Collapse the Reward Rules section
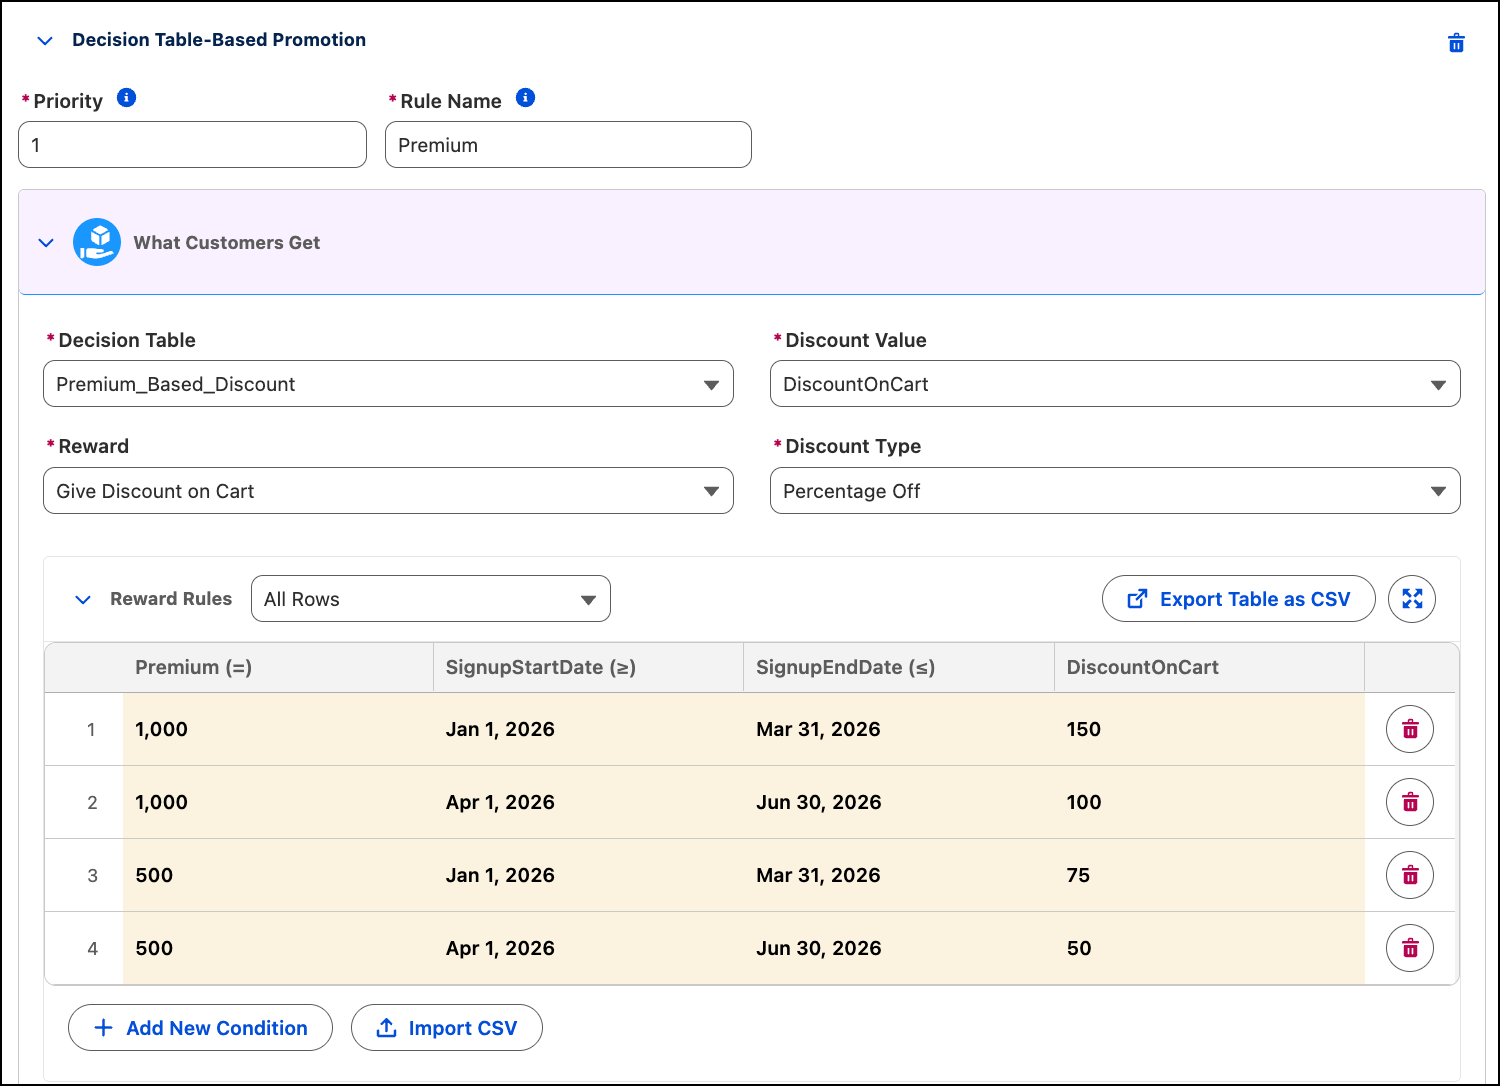 tap(83, 600)
